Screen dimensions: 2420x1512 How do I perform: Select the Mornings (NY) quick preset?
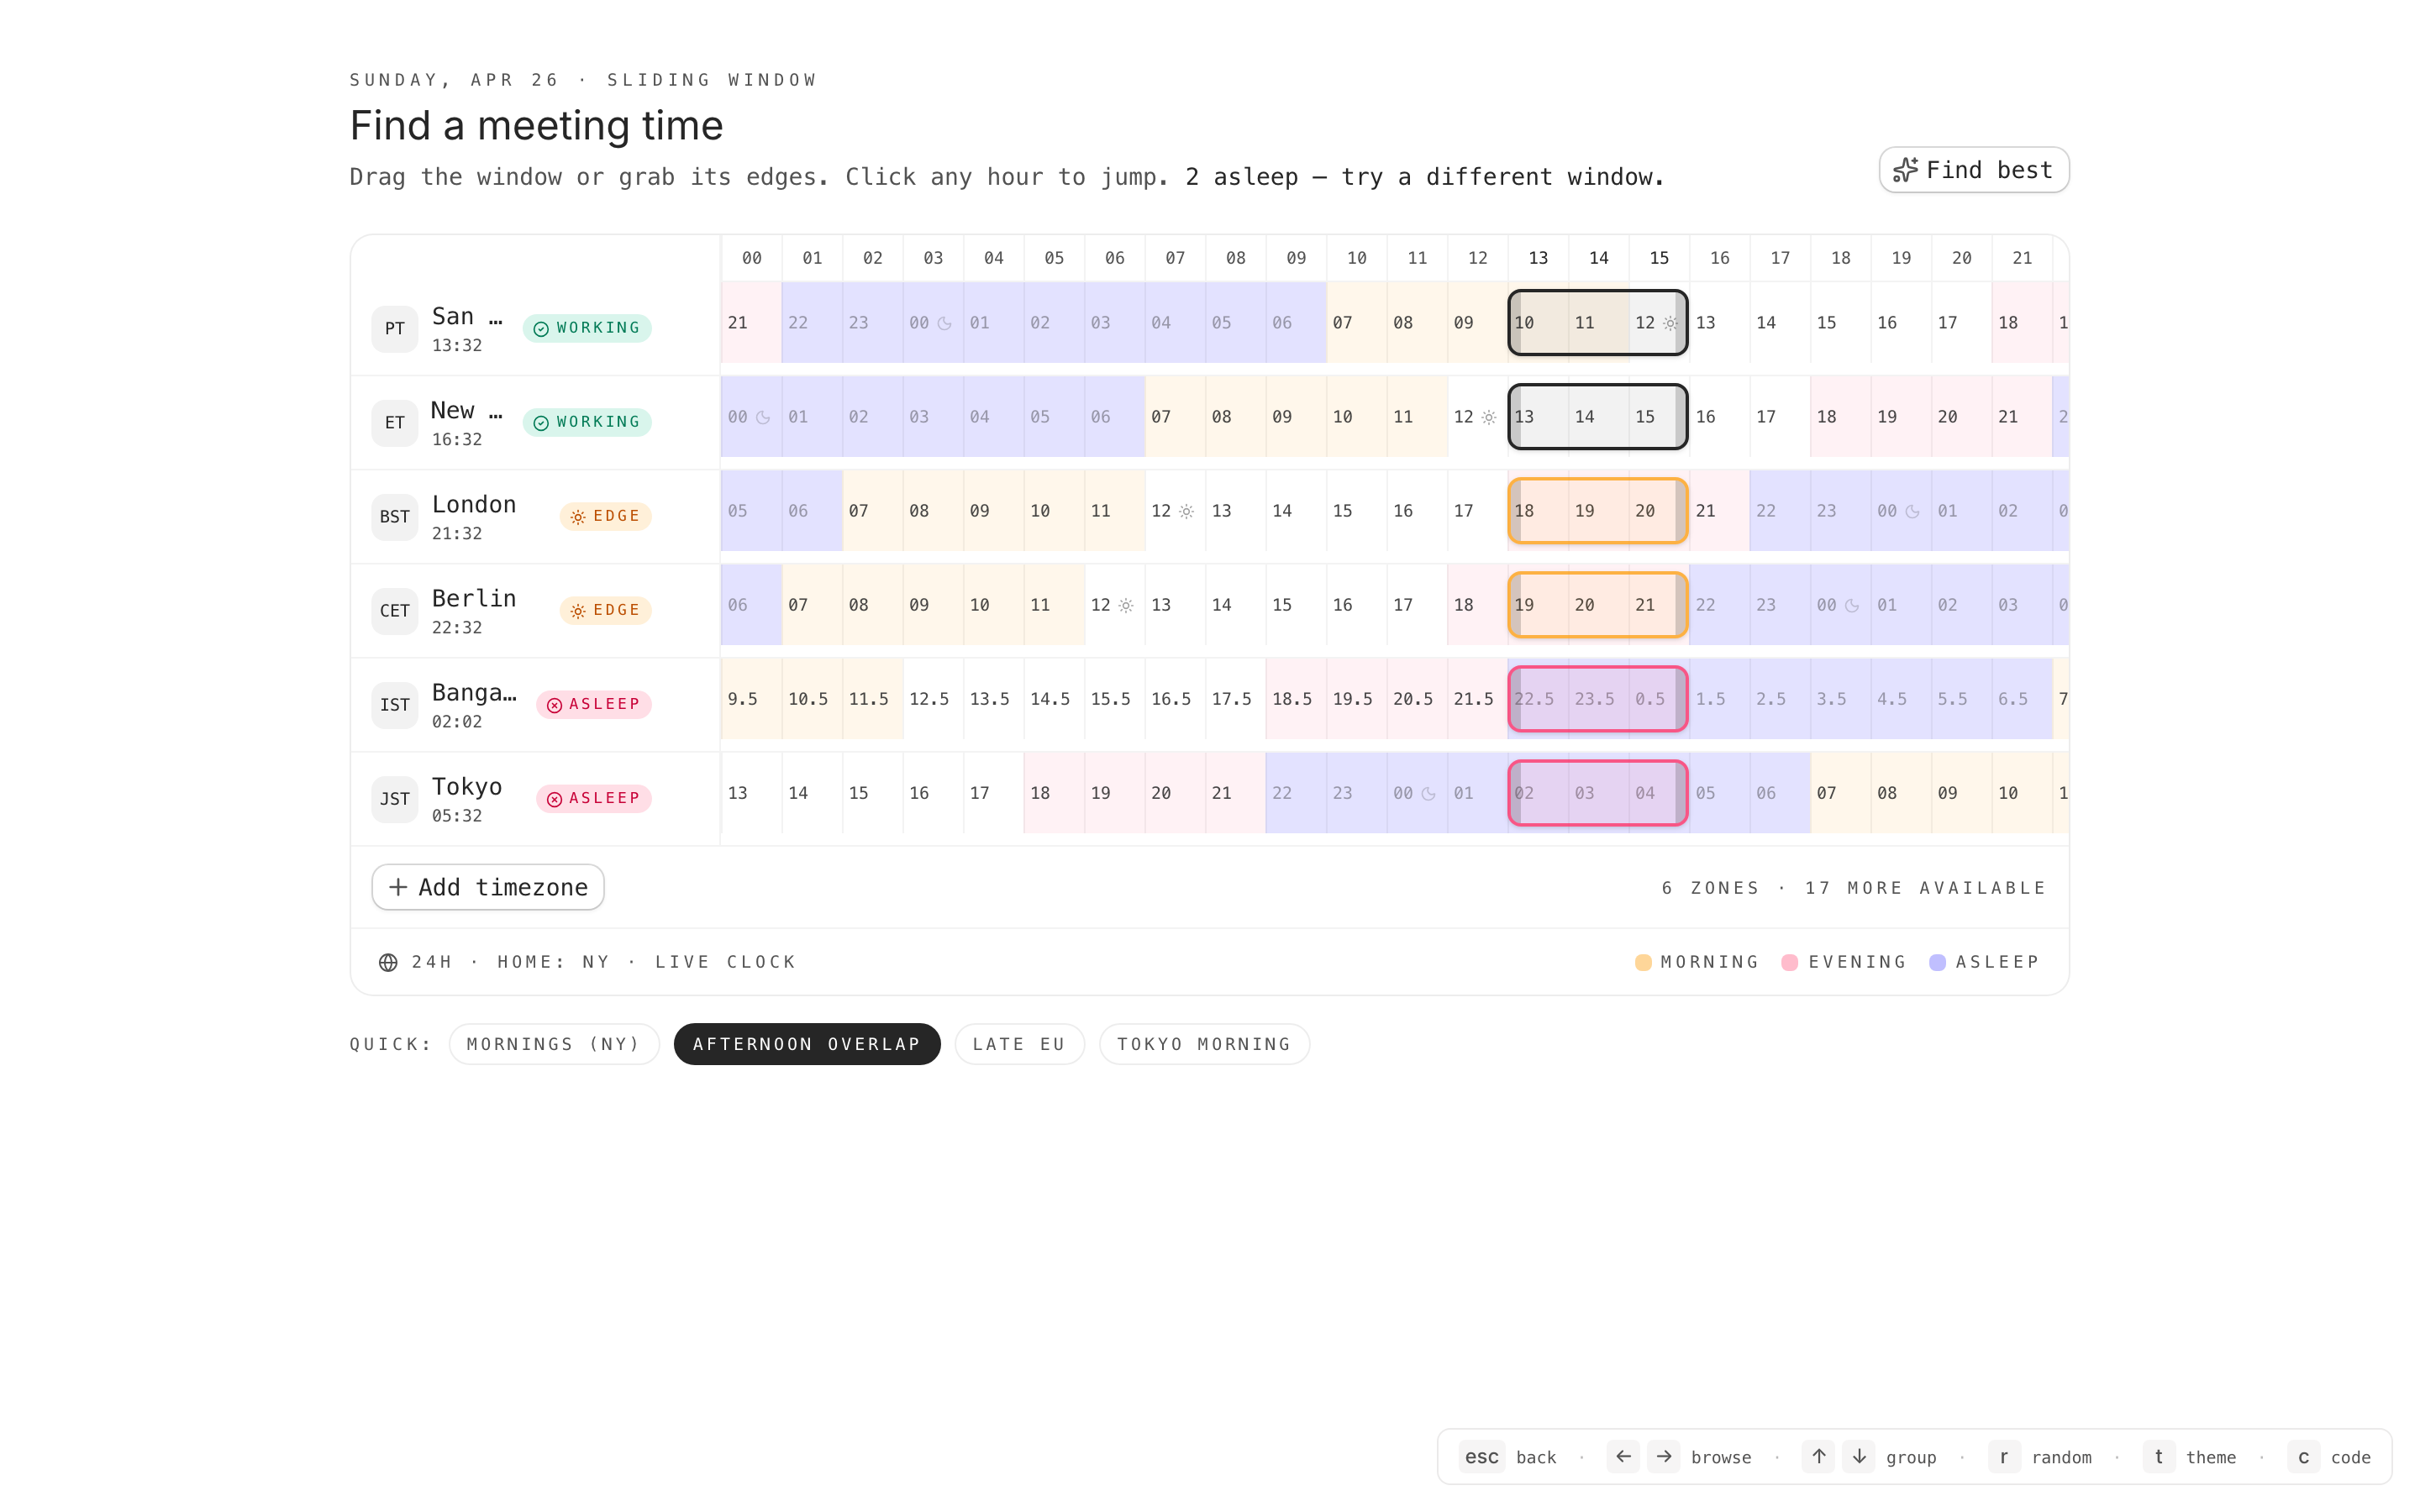click(x=553, y=1044)
